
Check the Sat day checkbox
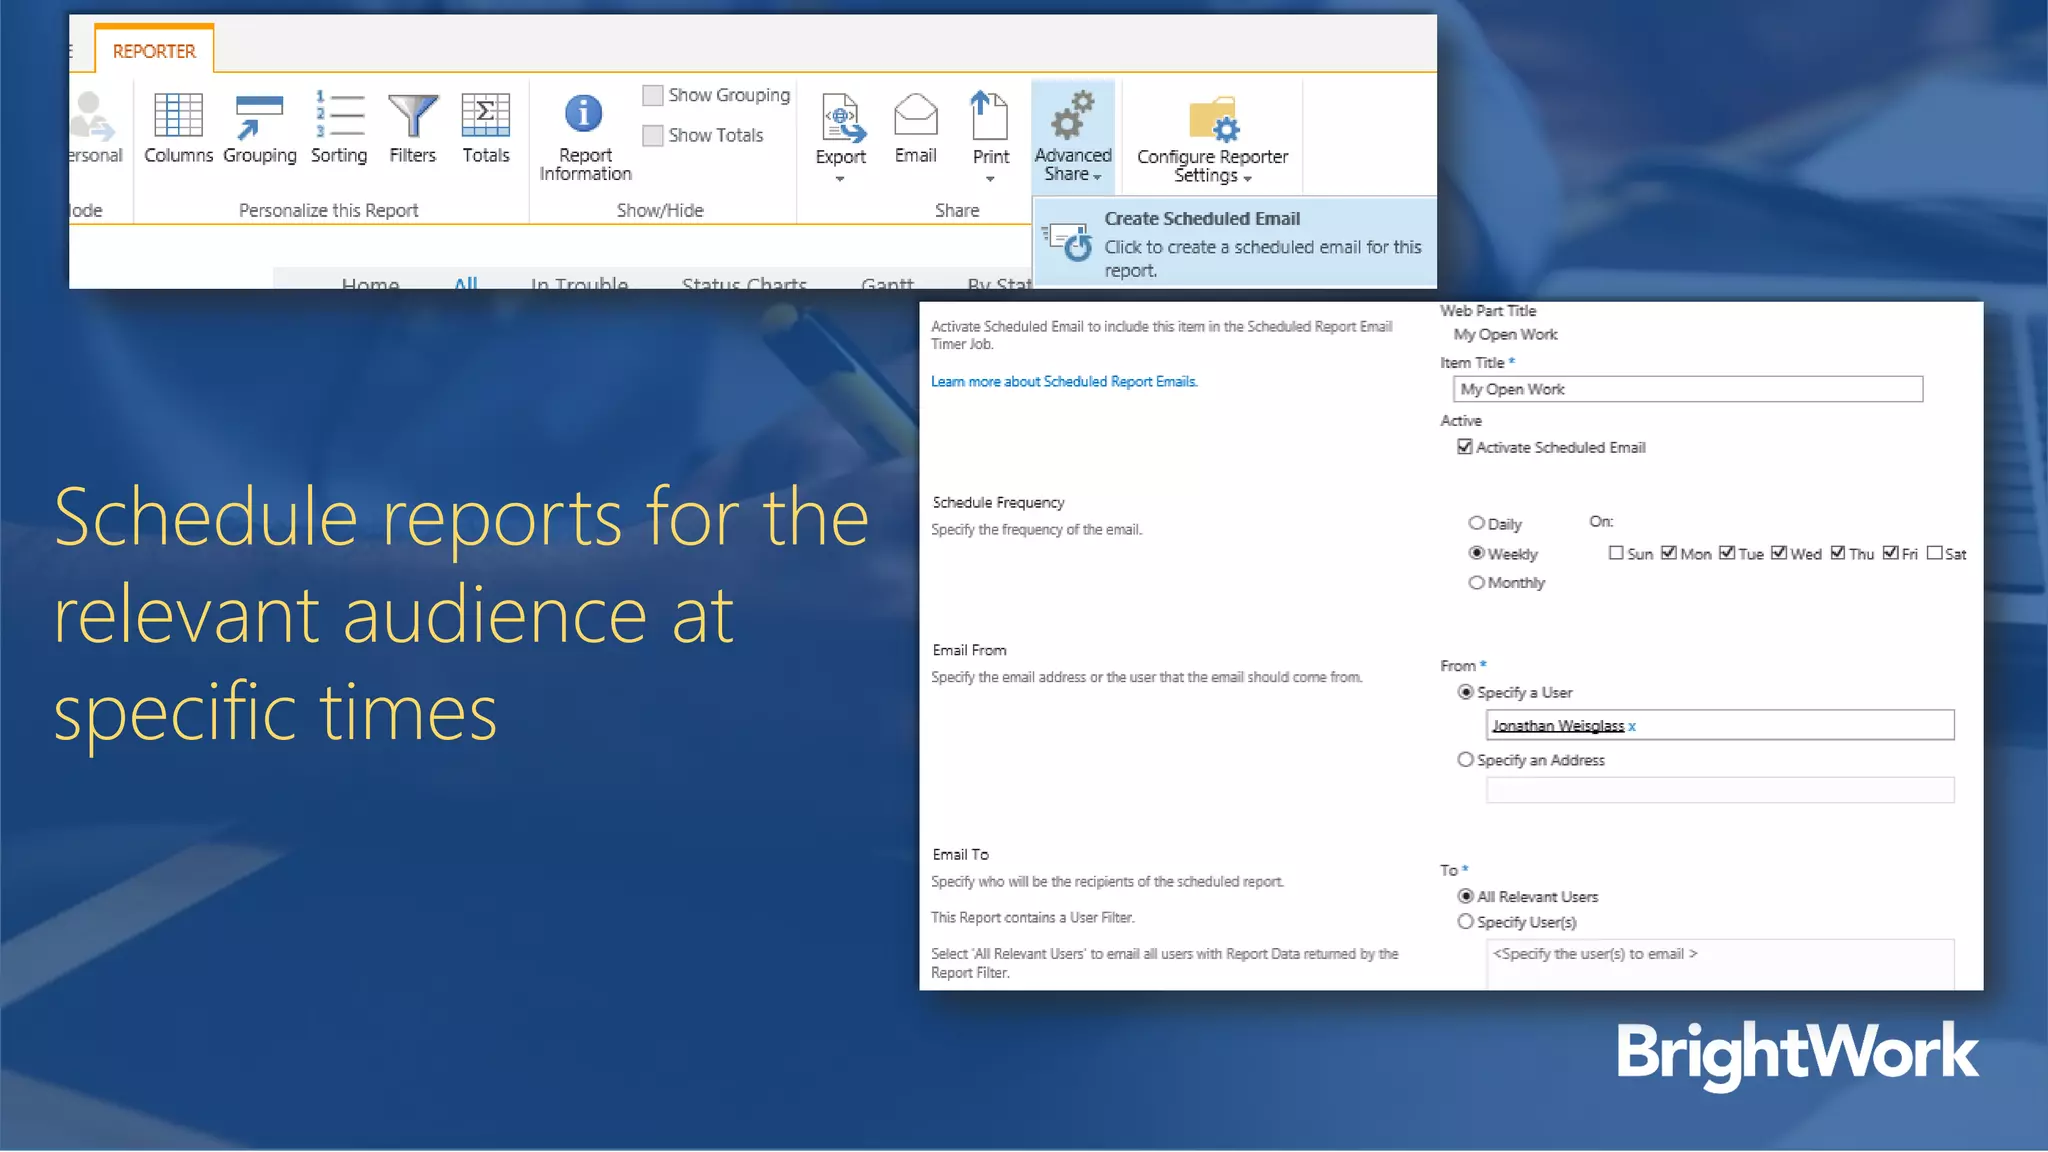pyautogui.click(x=1935, y=553)
